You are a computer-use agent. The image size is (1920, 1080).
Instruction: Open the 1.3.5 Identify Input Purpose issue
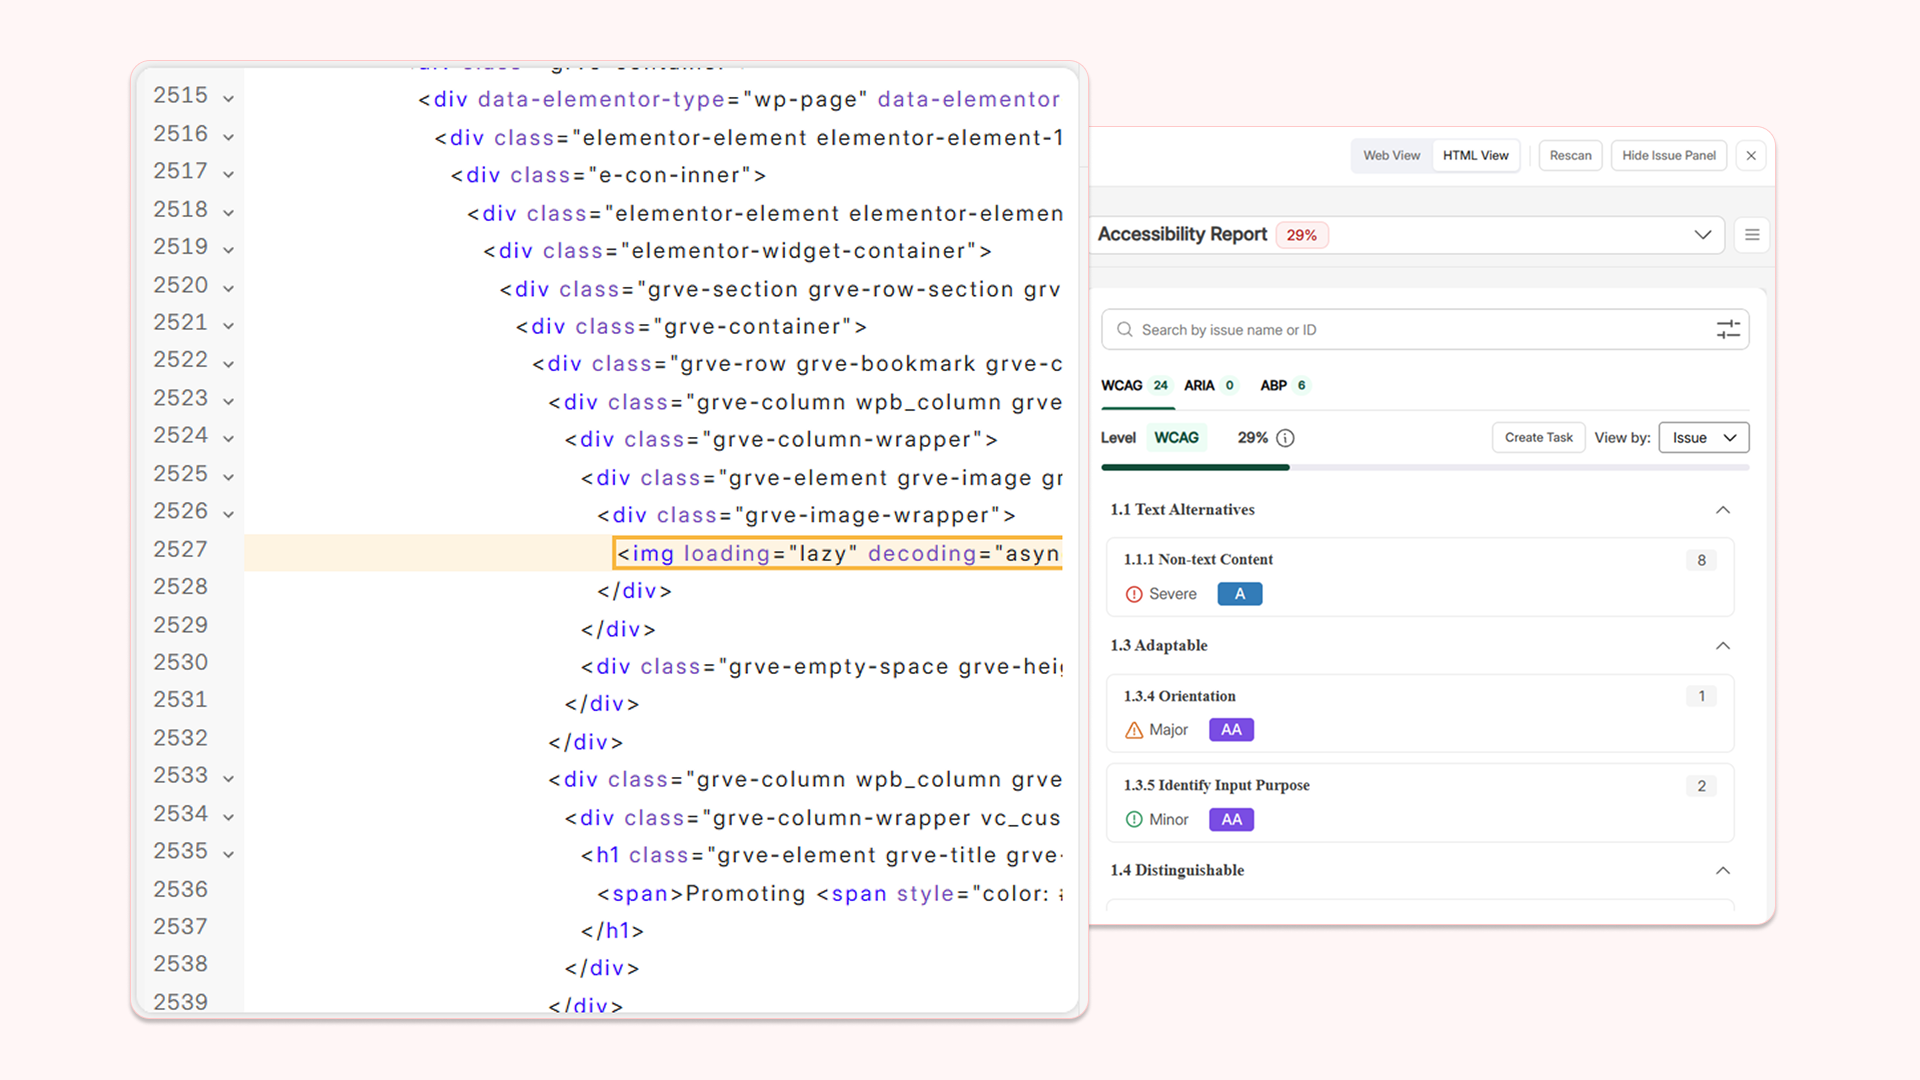[x=1420, y=802]
